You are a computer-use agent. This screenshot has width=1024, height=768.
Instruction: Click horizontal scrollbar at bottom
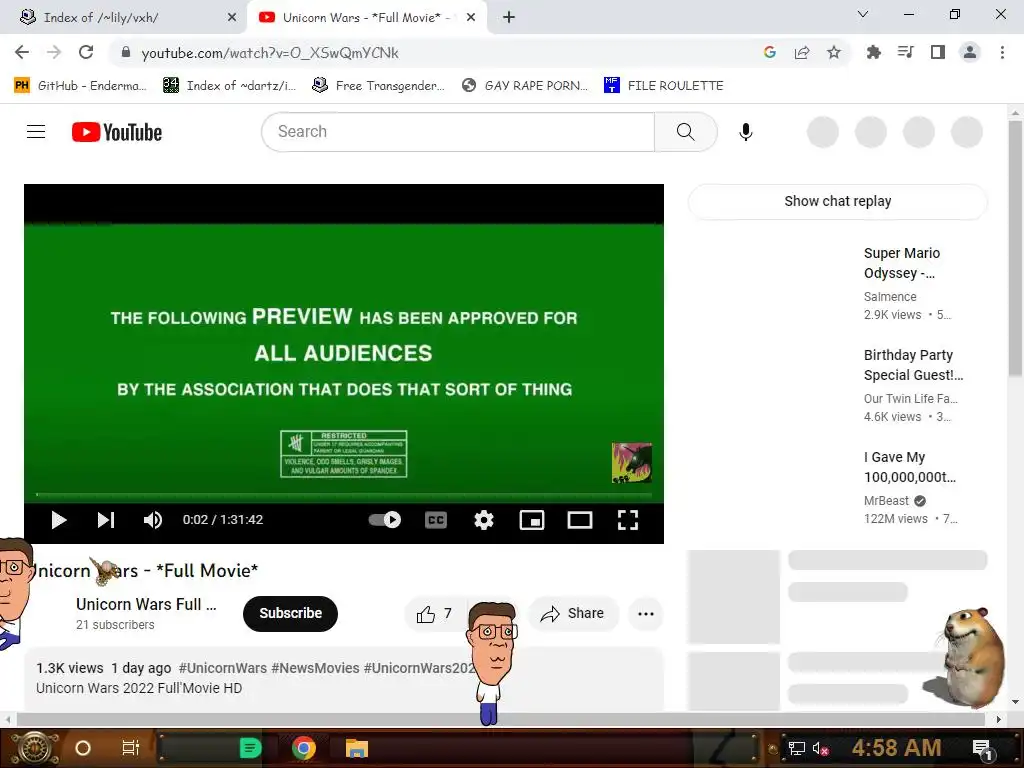tap(500, 719)
